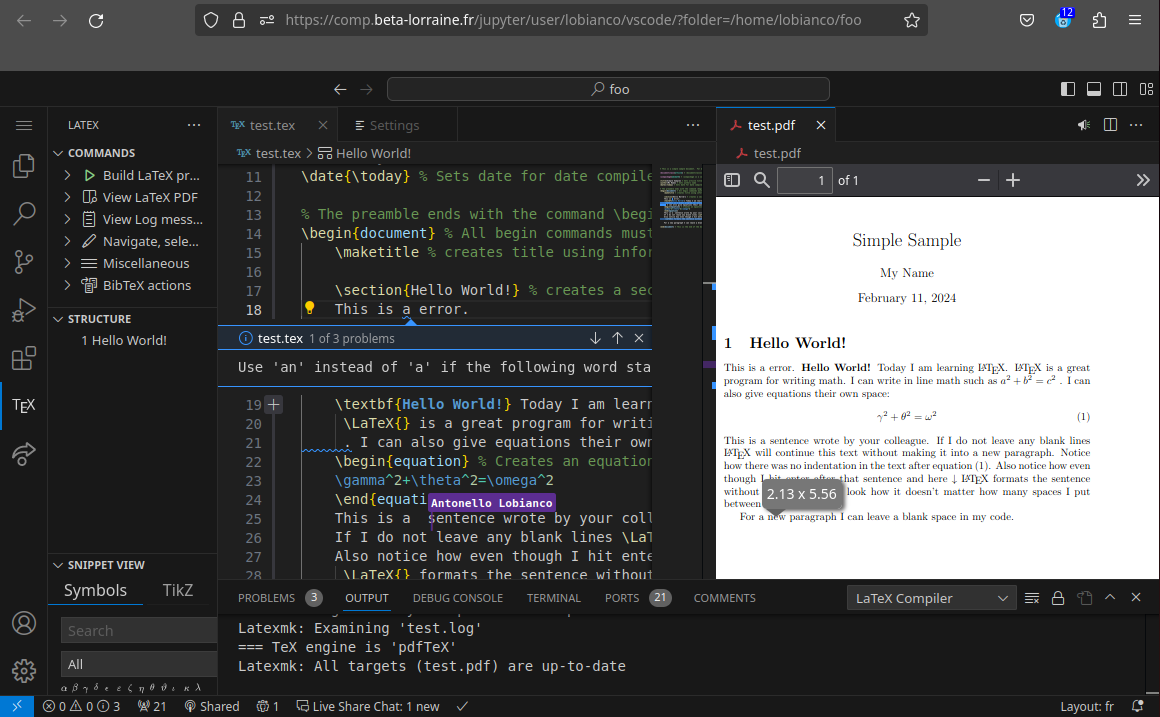The image size is (1160, 717).
Task: Open the TeX sidebar icon
Action: click(23, 405)
